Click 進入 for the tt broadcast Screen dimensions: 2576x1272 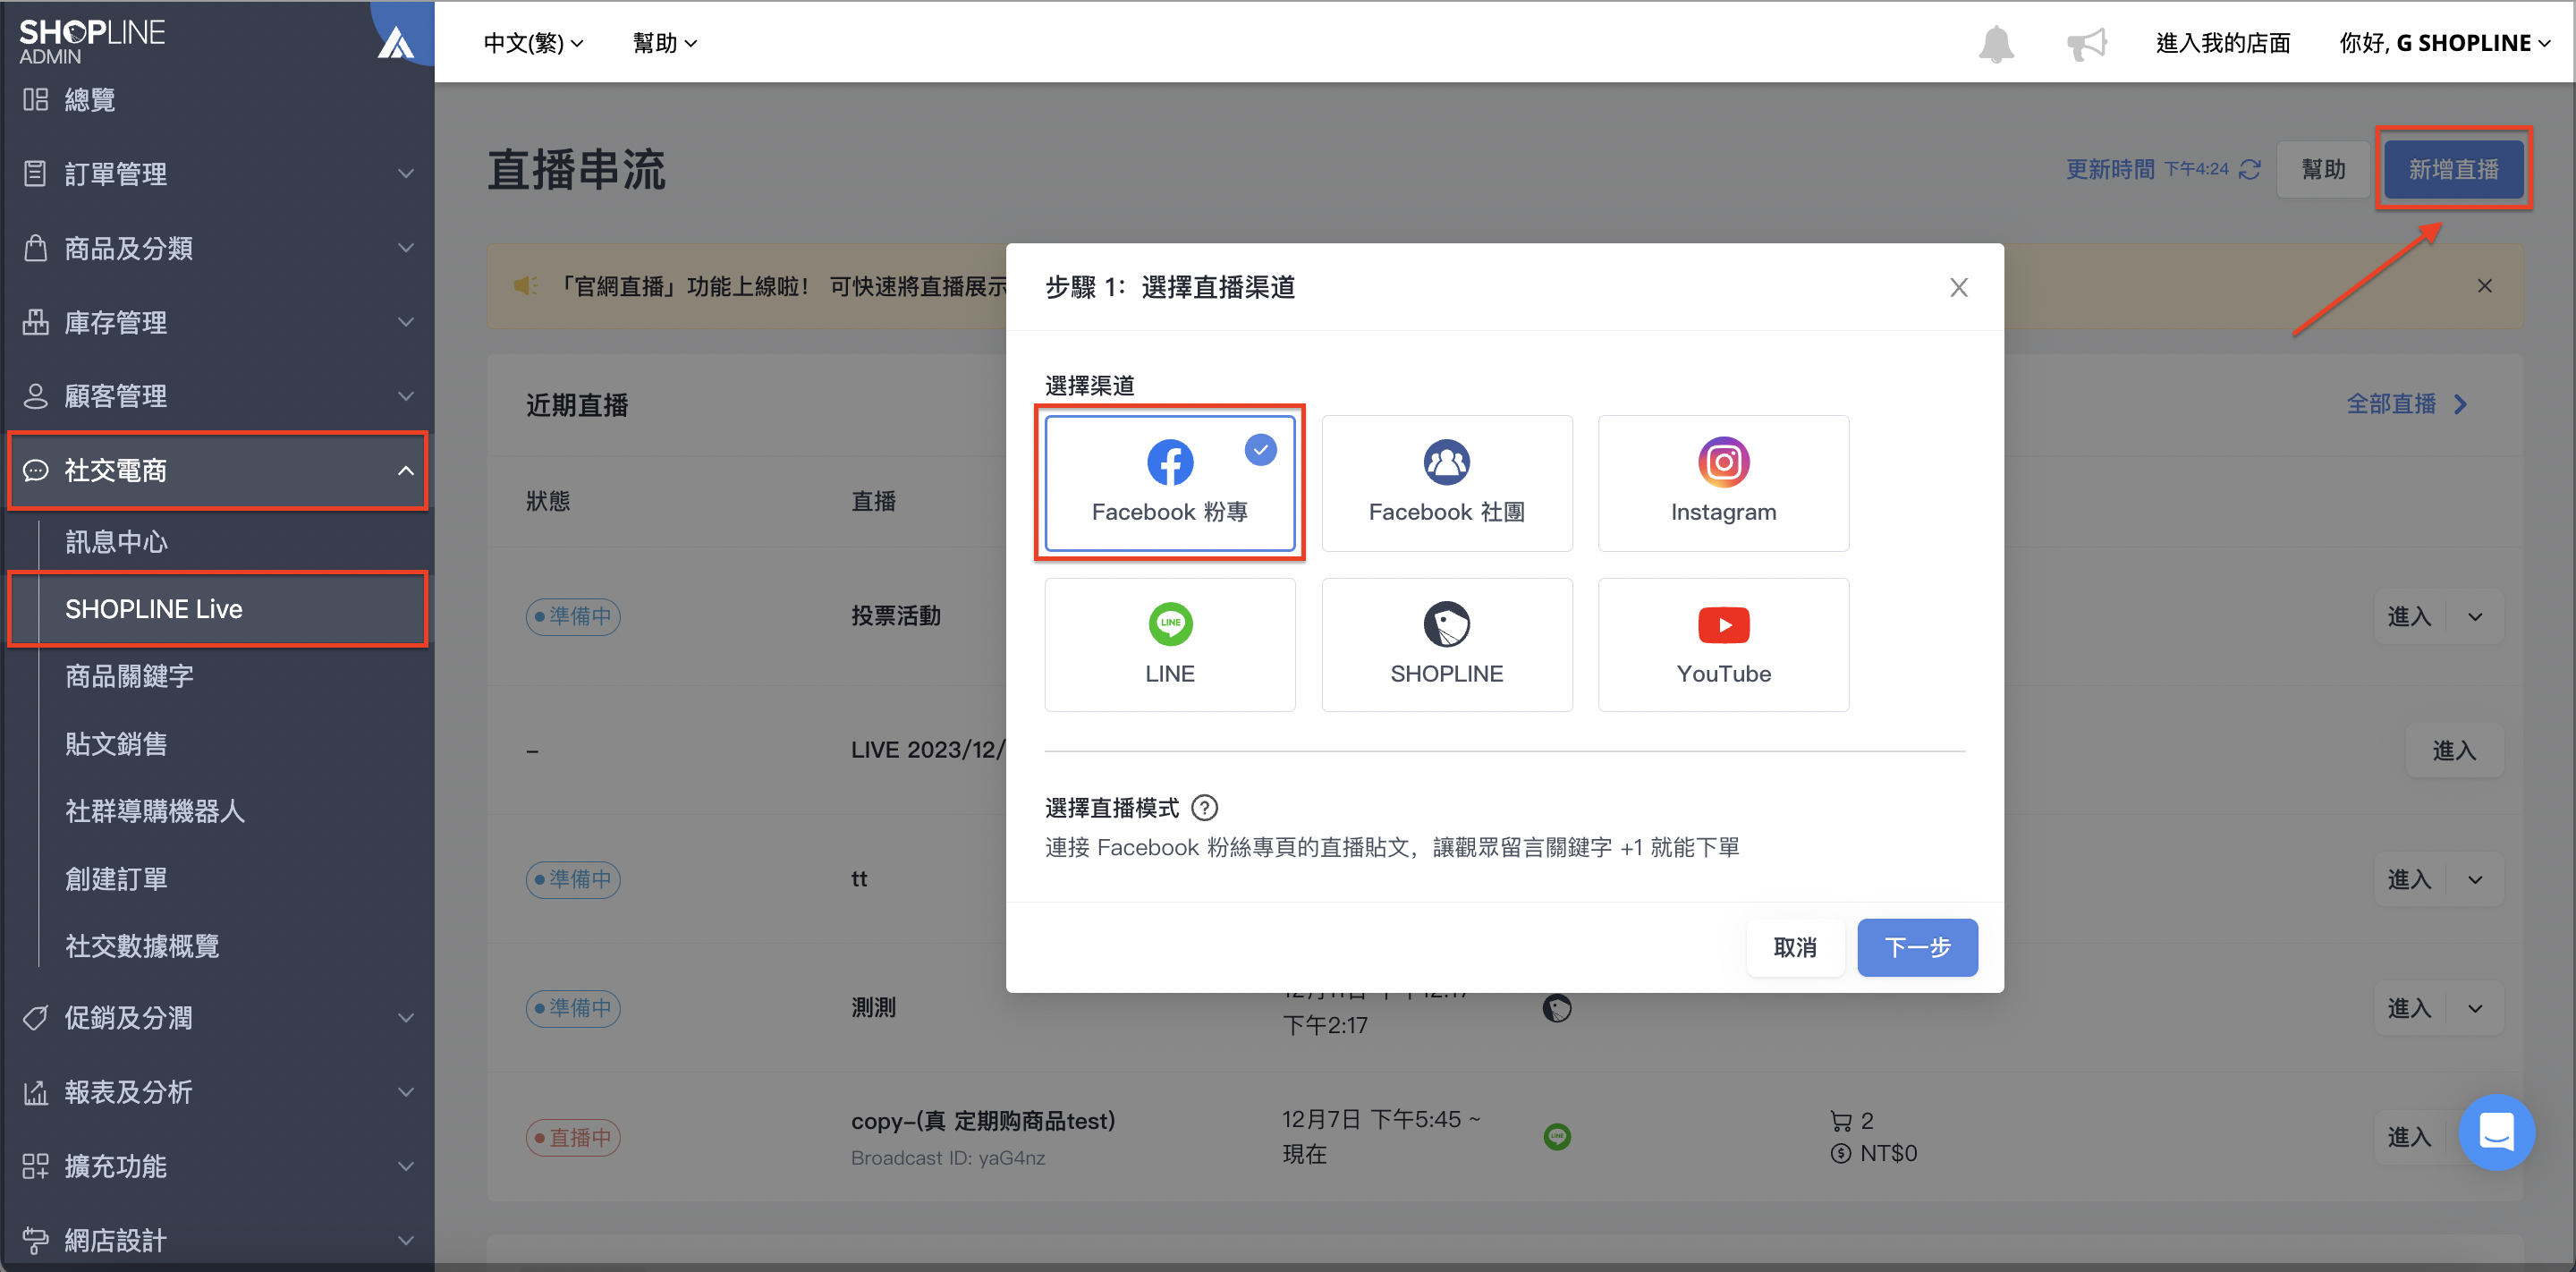coord(2409,879)
